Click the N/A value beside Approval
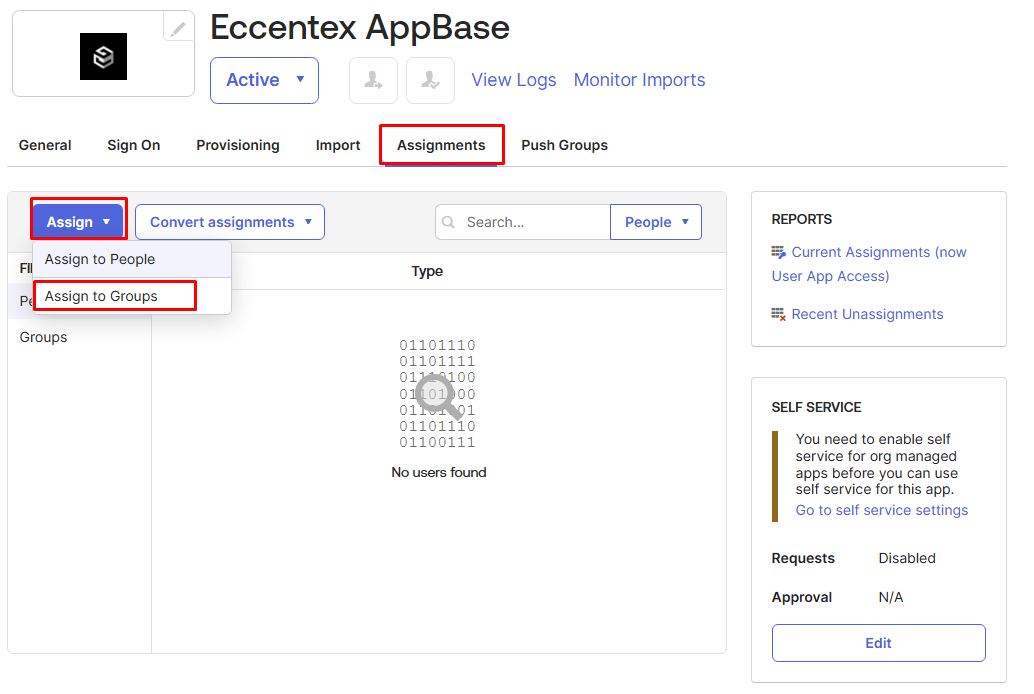This screenshot has height=694, width=1034. [x=891, y=597]
